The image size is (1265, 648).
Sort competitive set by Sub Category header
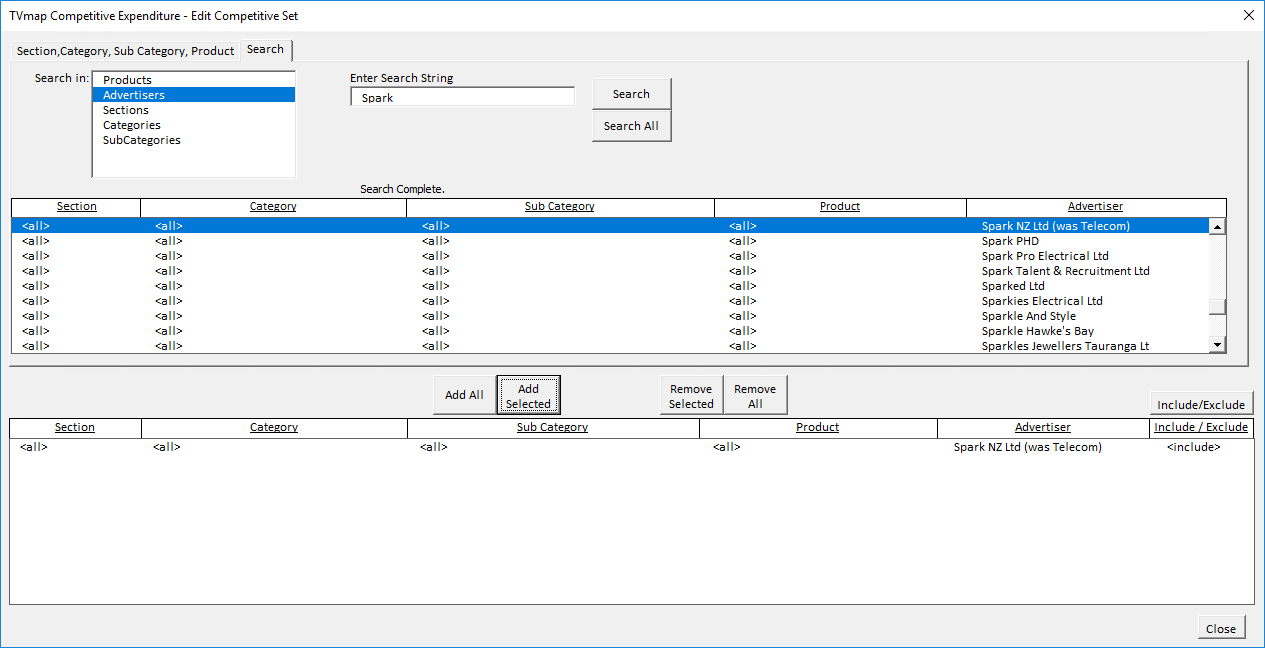click(x=552, y=428)
